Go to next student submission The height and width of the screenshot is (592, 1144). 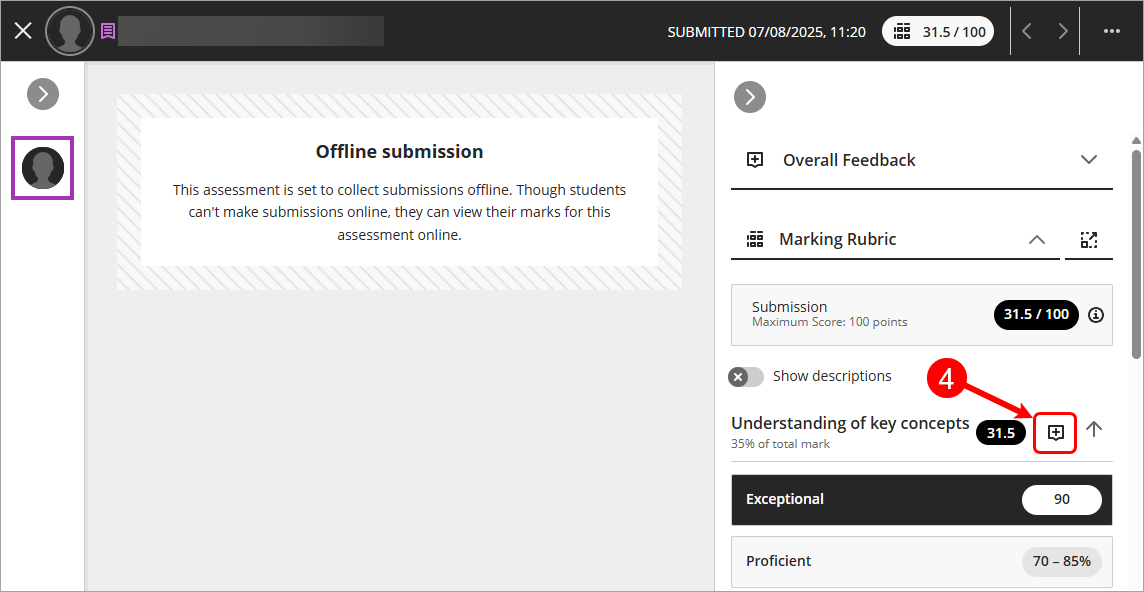click(1063, 31)
